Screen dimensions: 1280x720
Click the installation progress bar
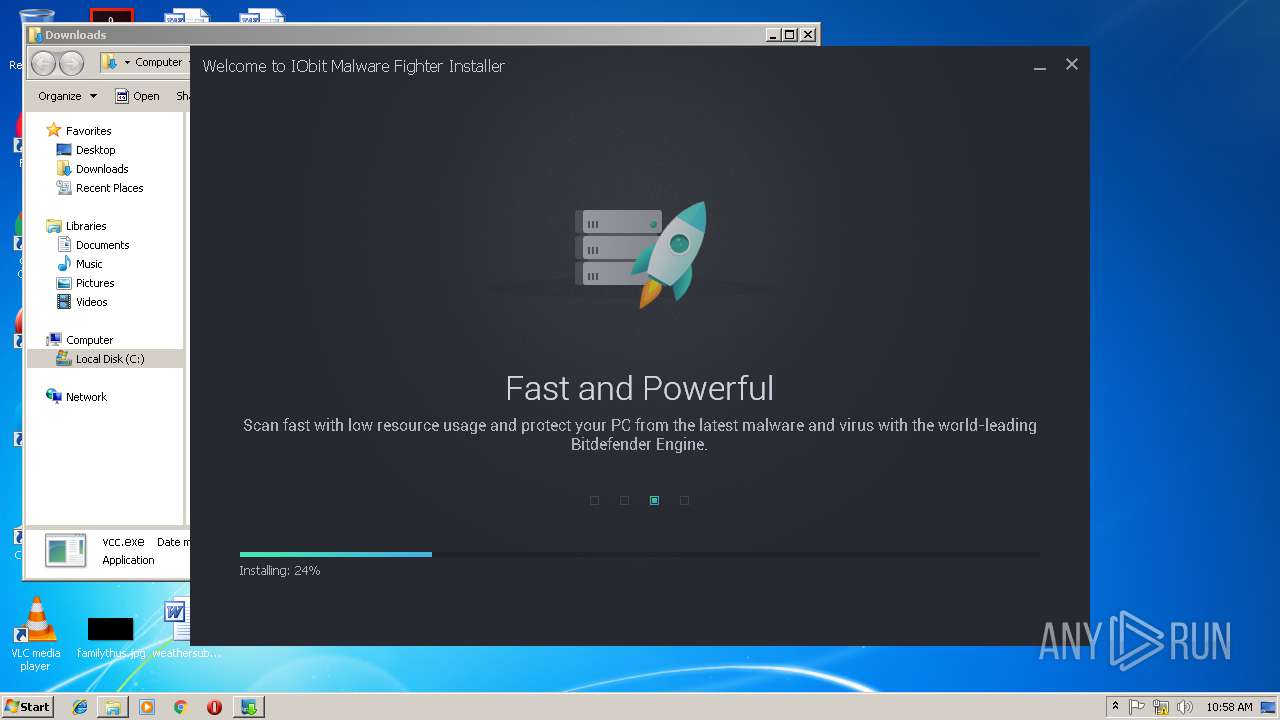(639, 554)
